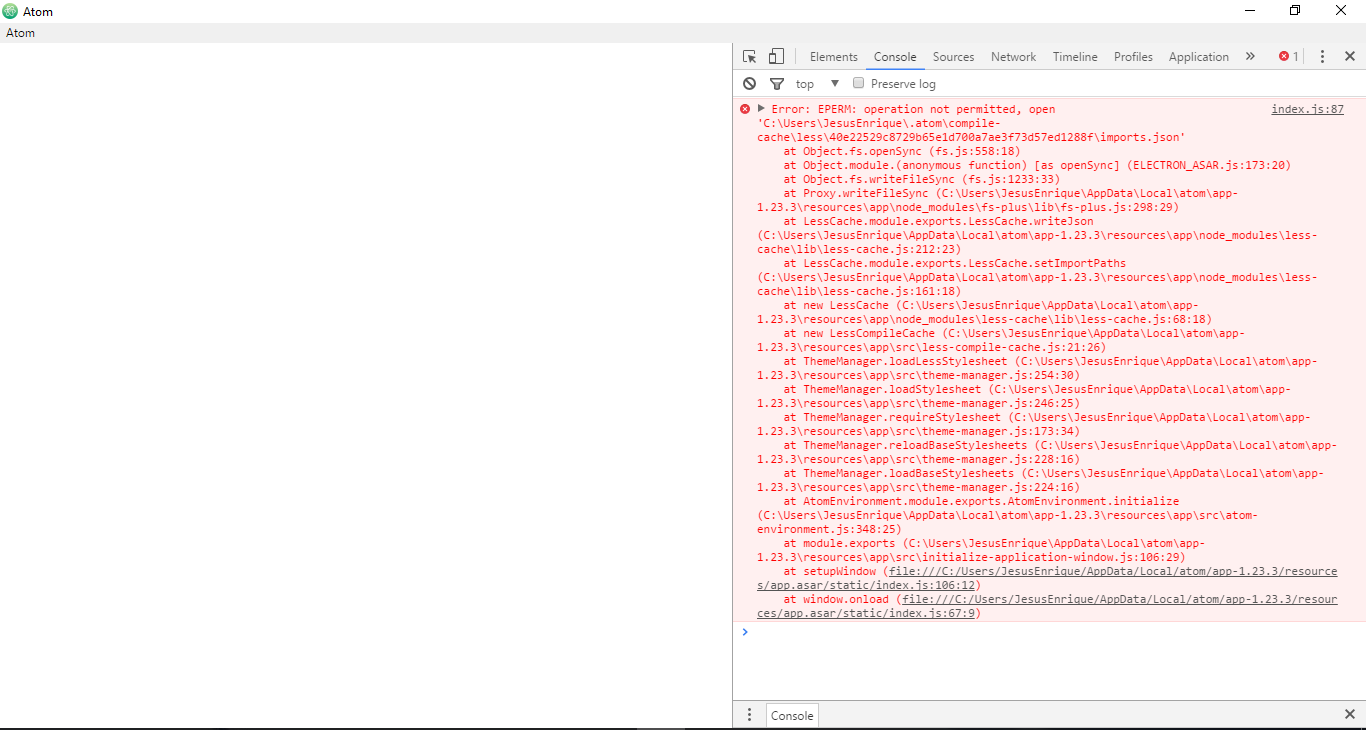This screenshot has height=730, width=1366.
Task: Click the 'Error: EPERM: operation not permitted, open' text
Action: pos(913,110)
